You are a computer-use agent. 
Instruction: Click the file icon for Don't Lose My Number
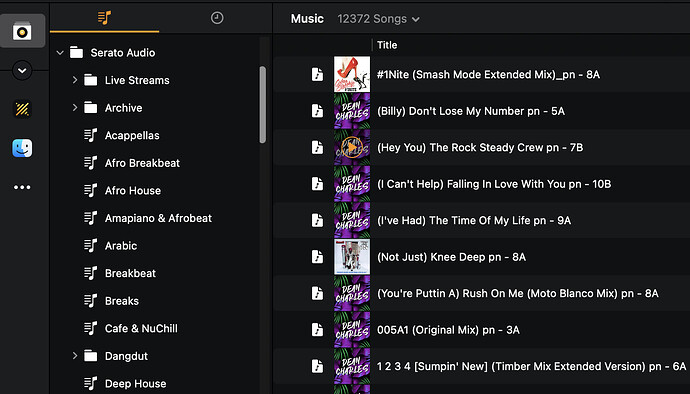(x=317, y=110)
